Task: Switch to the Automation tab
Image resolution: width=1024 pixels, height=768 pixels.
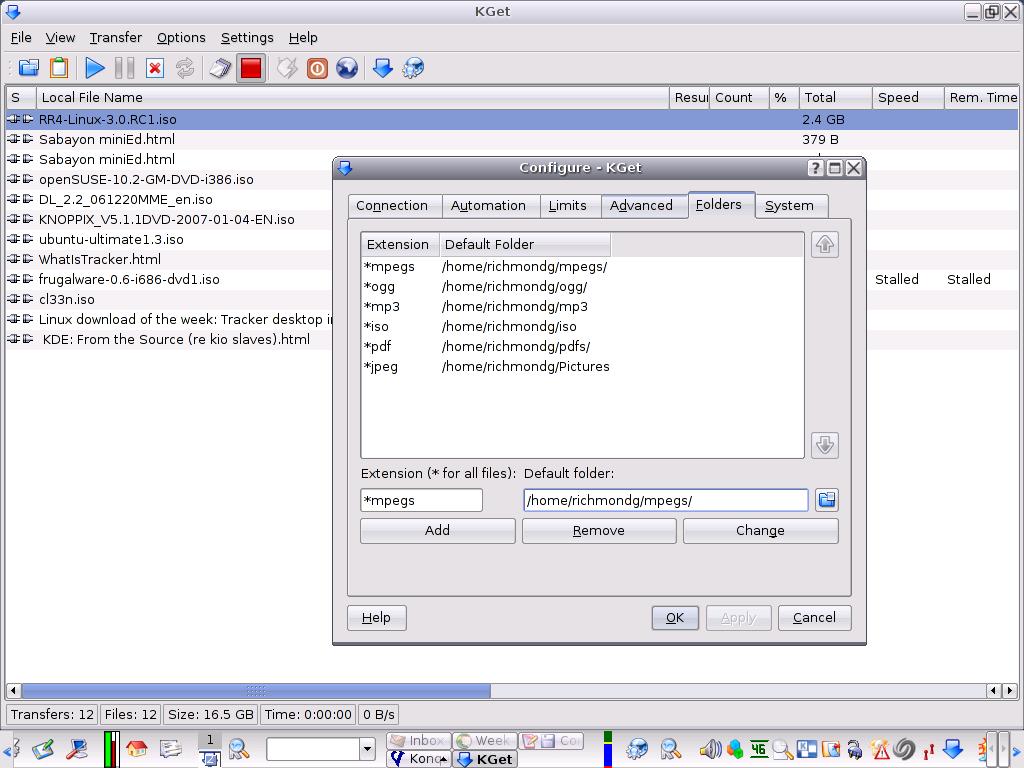Action: tap(490, 206)
